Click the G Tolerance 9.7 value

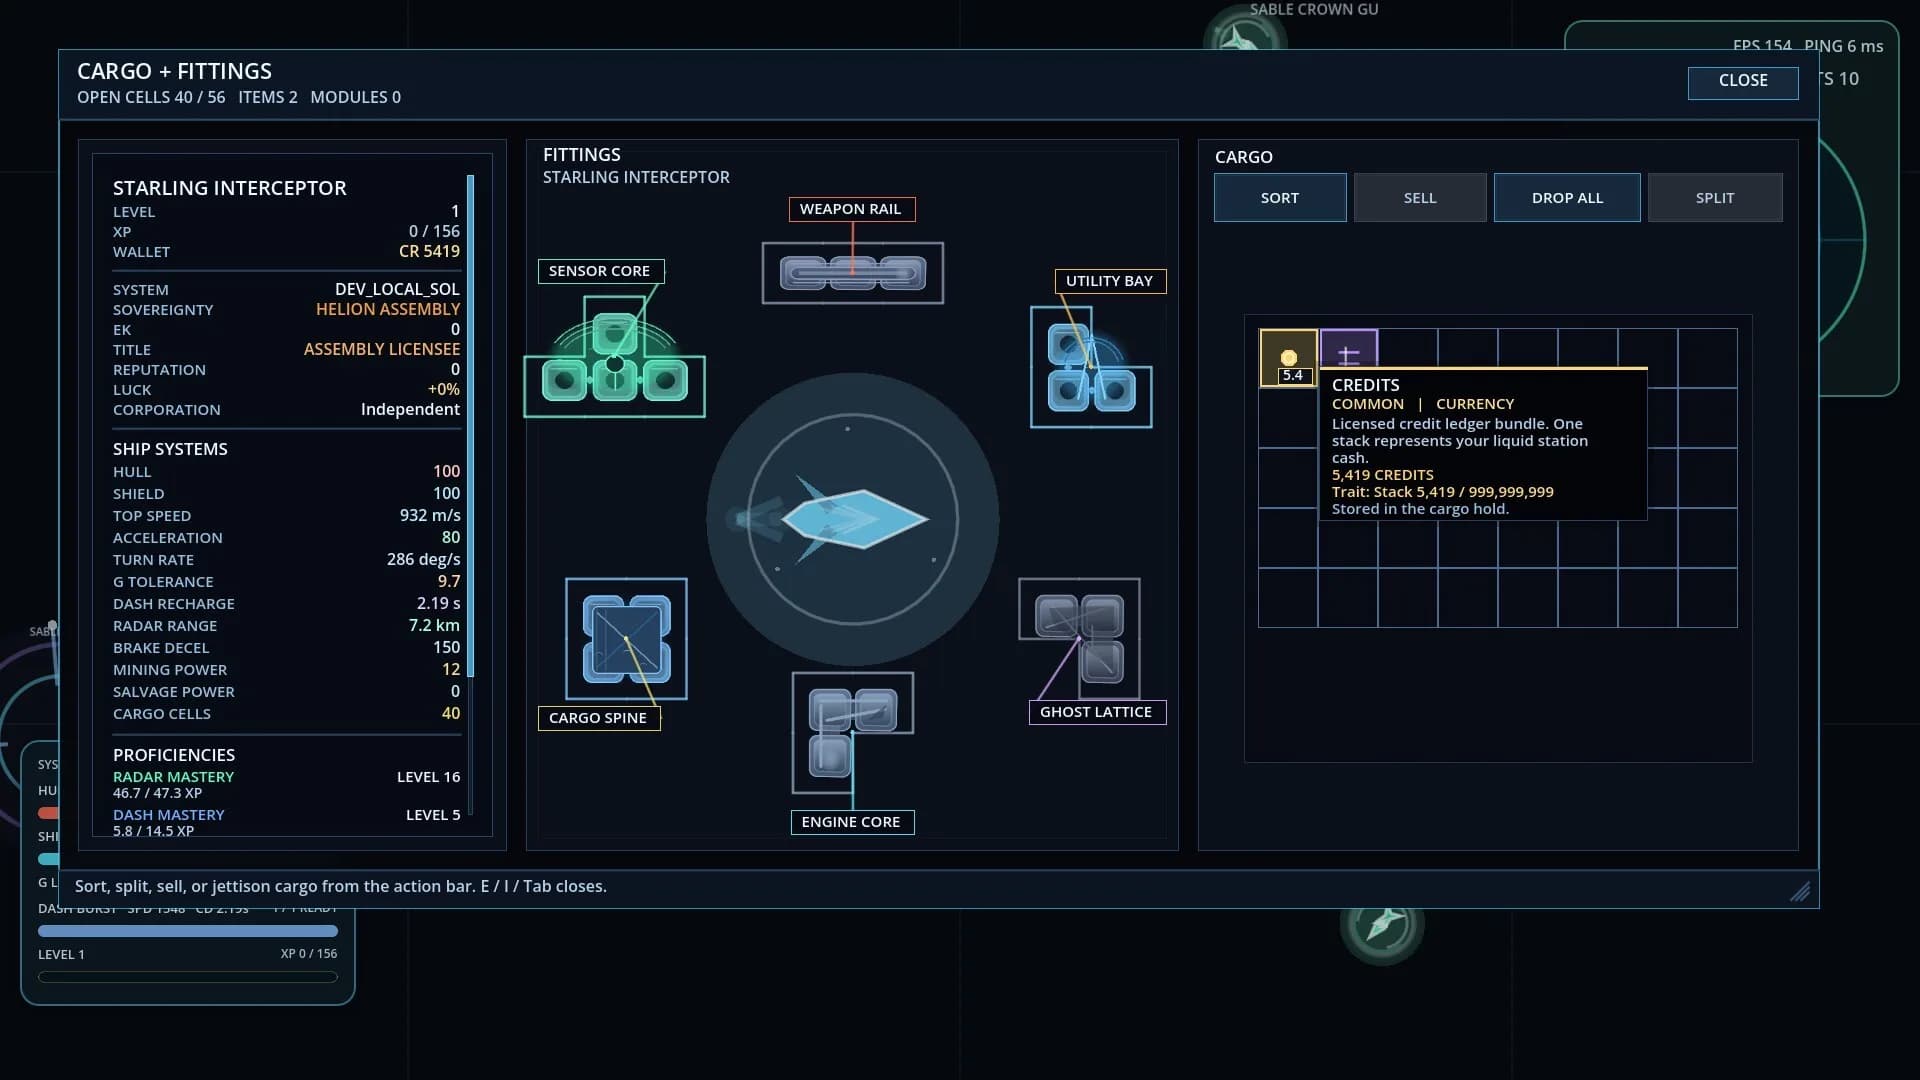(449, 582)
